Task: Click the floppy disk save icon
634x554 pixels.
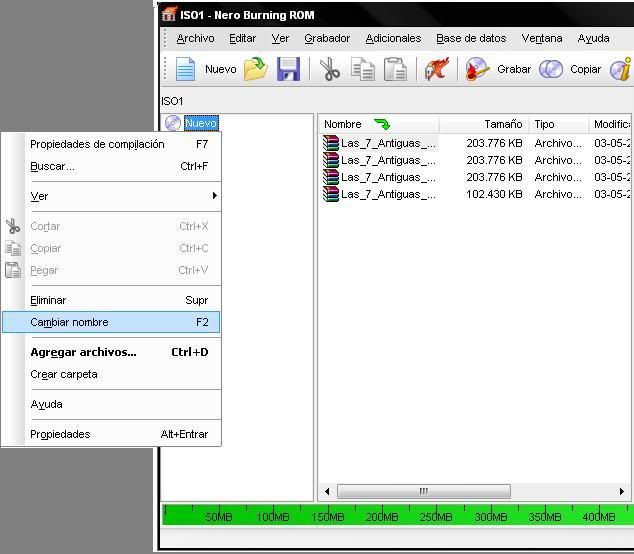Action: (288, 69)
